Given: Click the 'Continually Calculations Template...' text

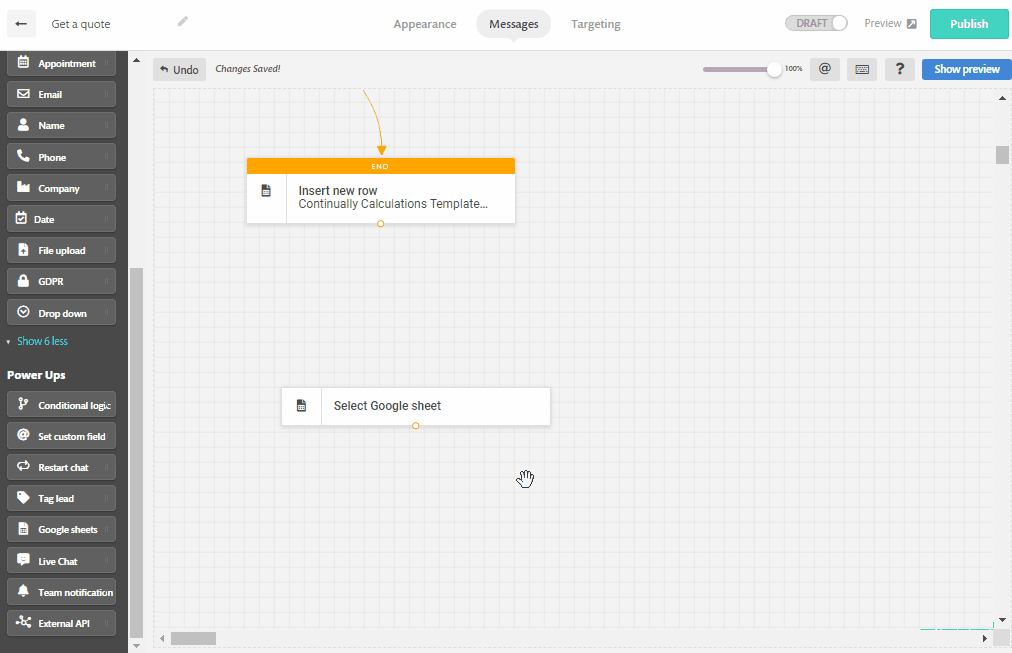Looking at the screenshot, I should 392,204.
